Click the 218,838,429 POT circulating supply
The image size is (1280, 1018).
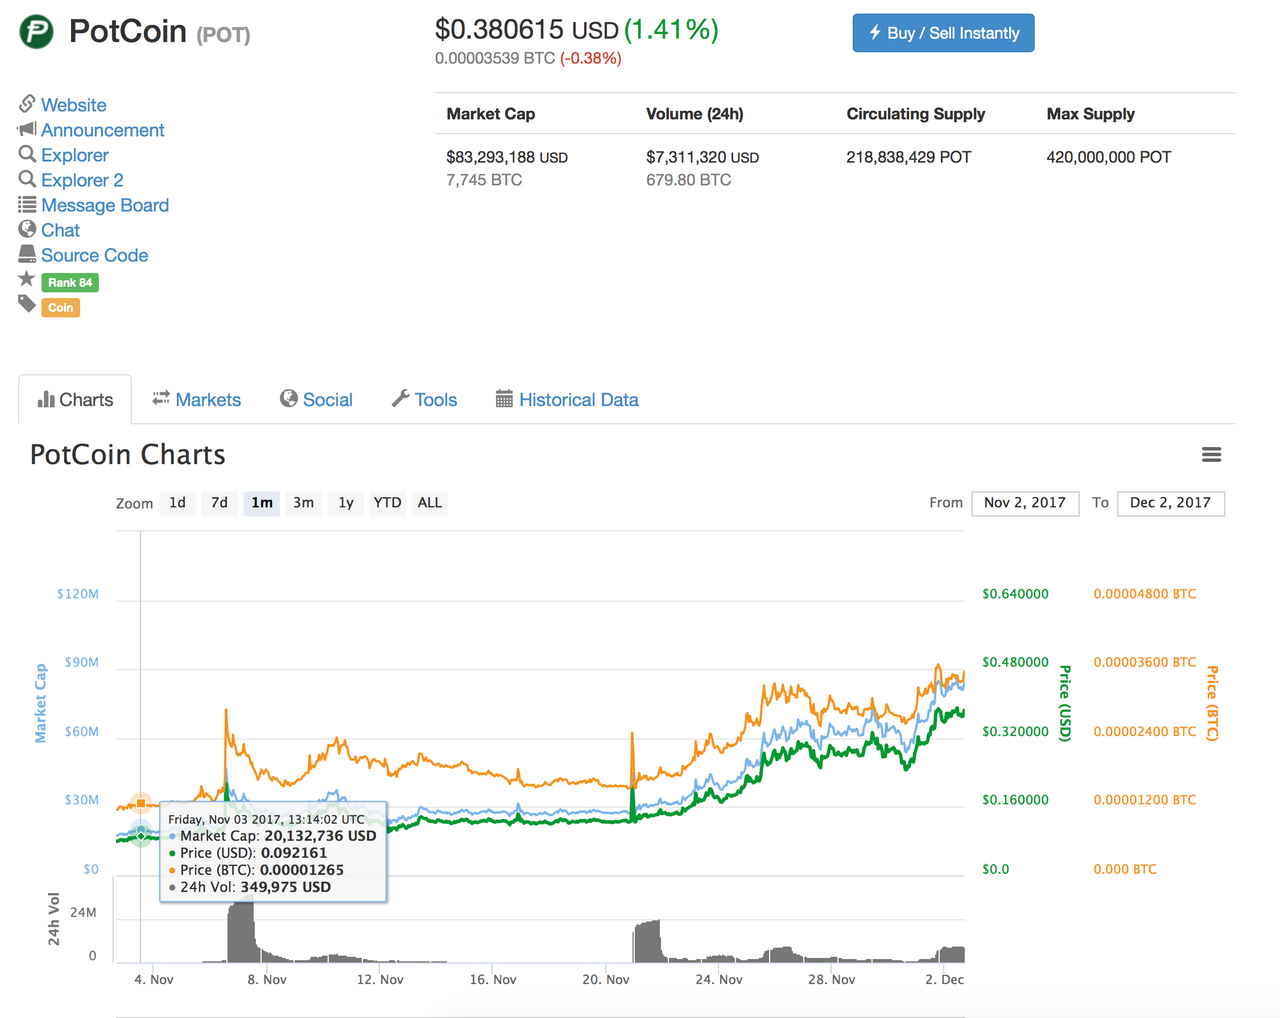coord(909,157)
